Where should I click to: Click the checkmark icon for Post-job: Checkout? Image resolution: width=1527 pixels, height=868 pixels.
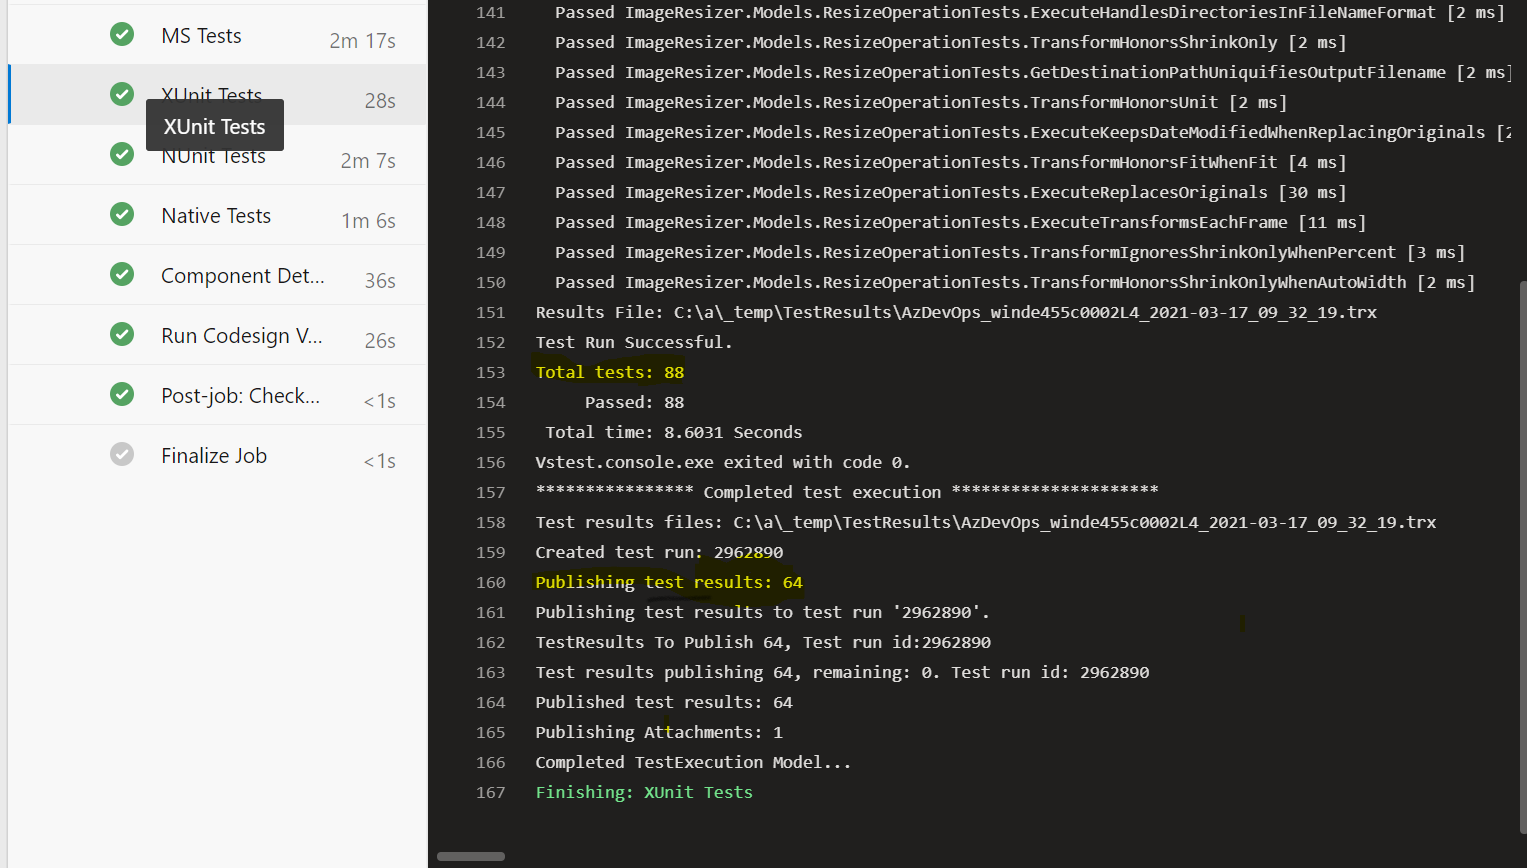click(121, 394)
